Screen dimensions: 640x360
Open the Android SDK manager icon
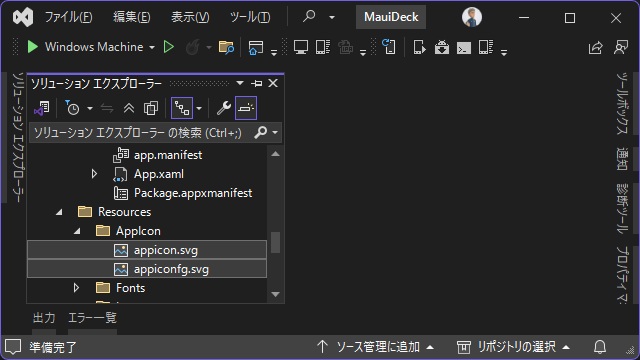[x=442, y=47]
